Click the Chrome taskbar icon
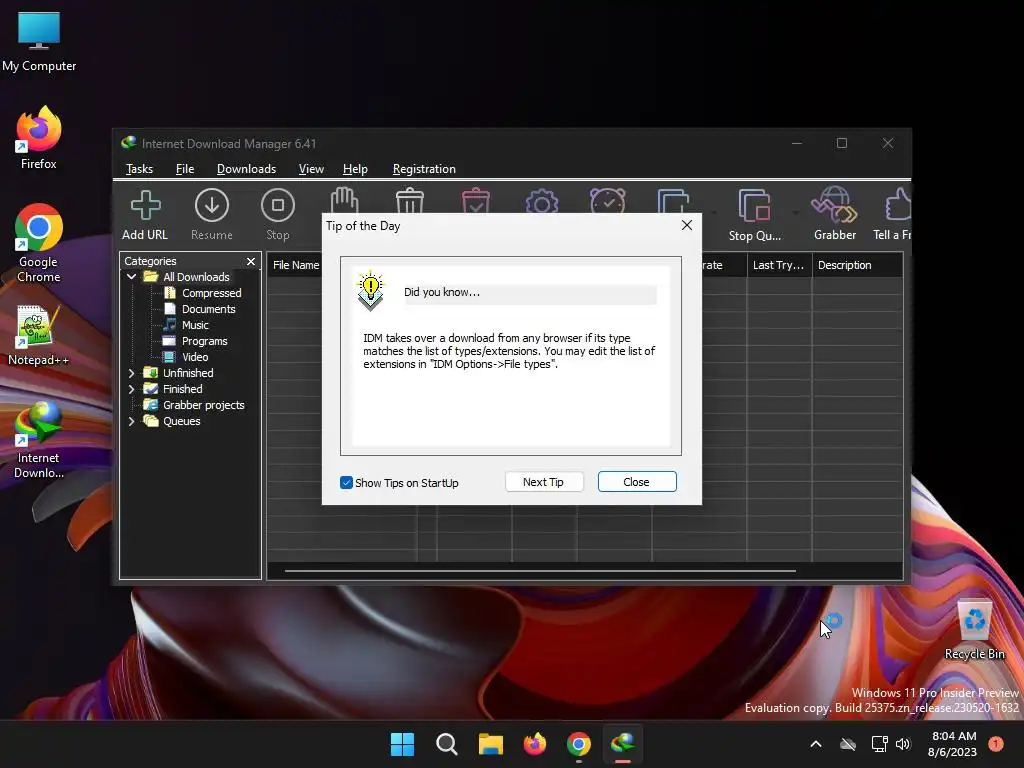This screenshot has width=1024, height=768. tap(579, 744)
